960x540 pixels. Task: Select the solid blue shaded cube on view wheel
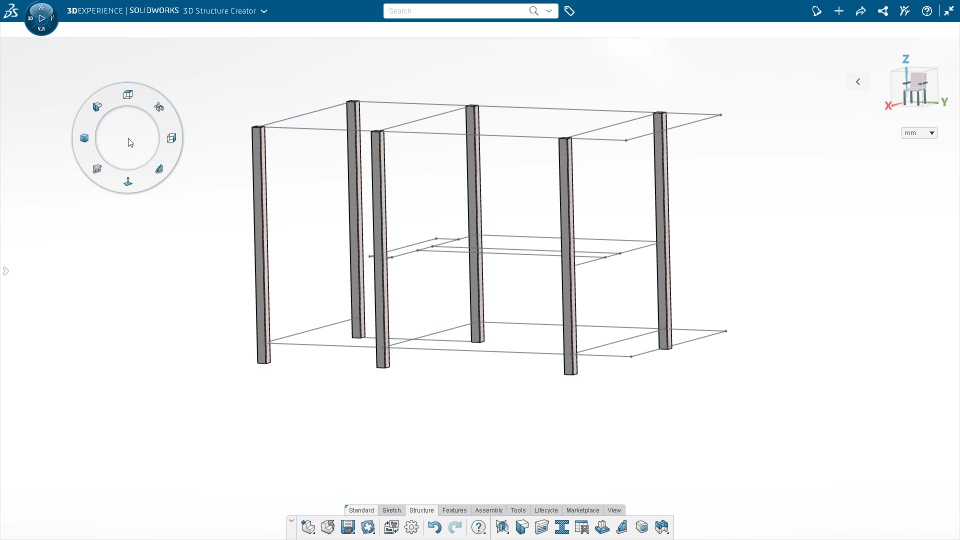pos(84,138)
